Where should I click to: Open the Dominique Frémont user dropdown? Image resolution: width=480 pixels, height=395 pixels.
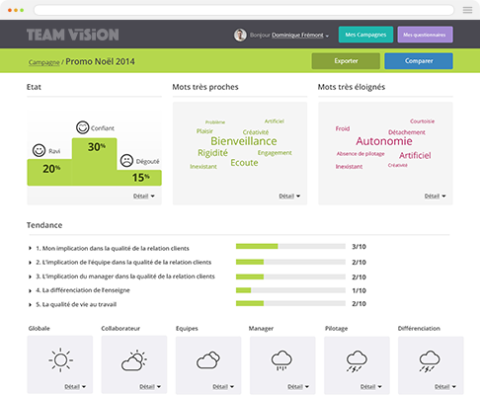pyautogui.click(x=300, y=35)
